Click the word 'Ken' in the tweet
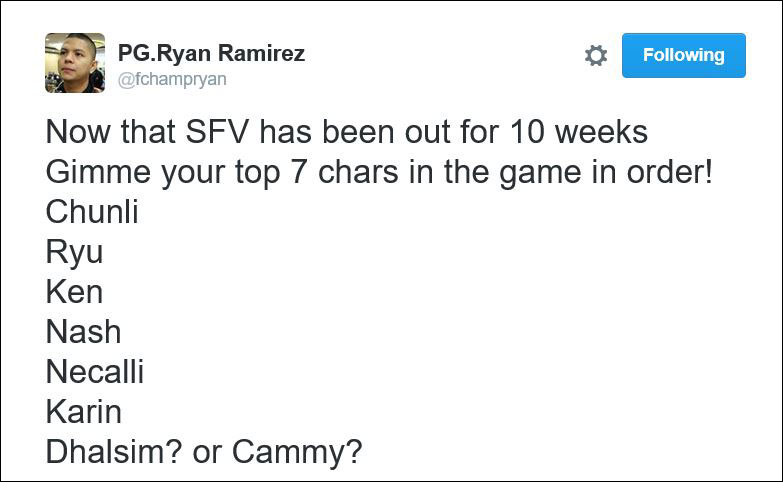 click(74, 292)
